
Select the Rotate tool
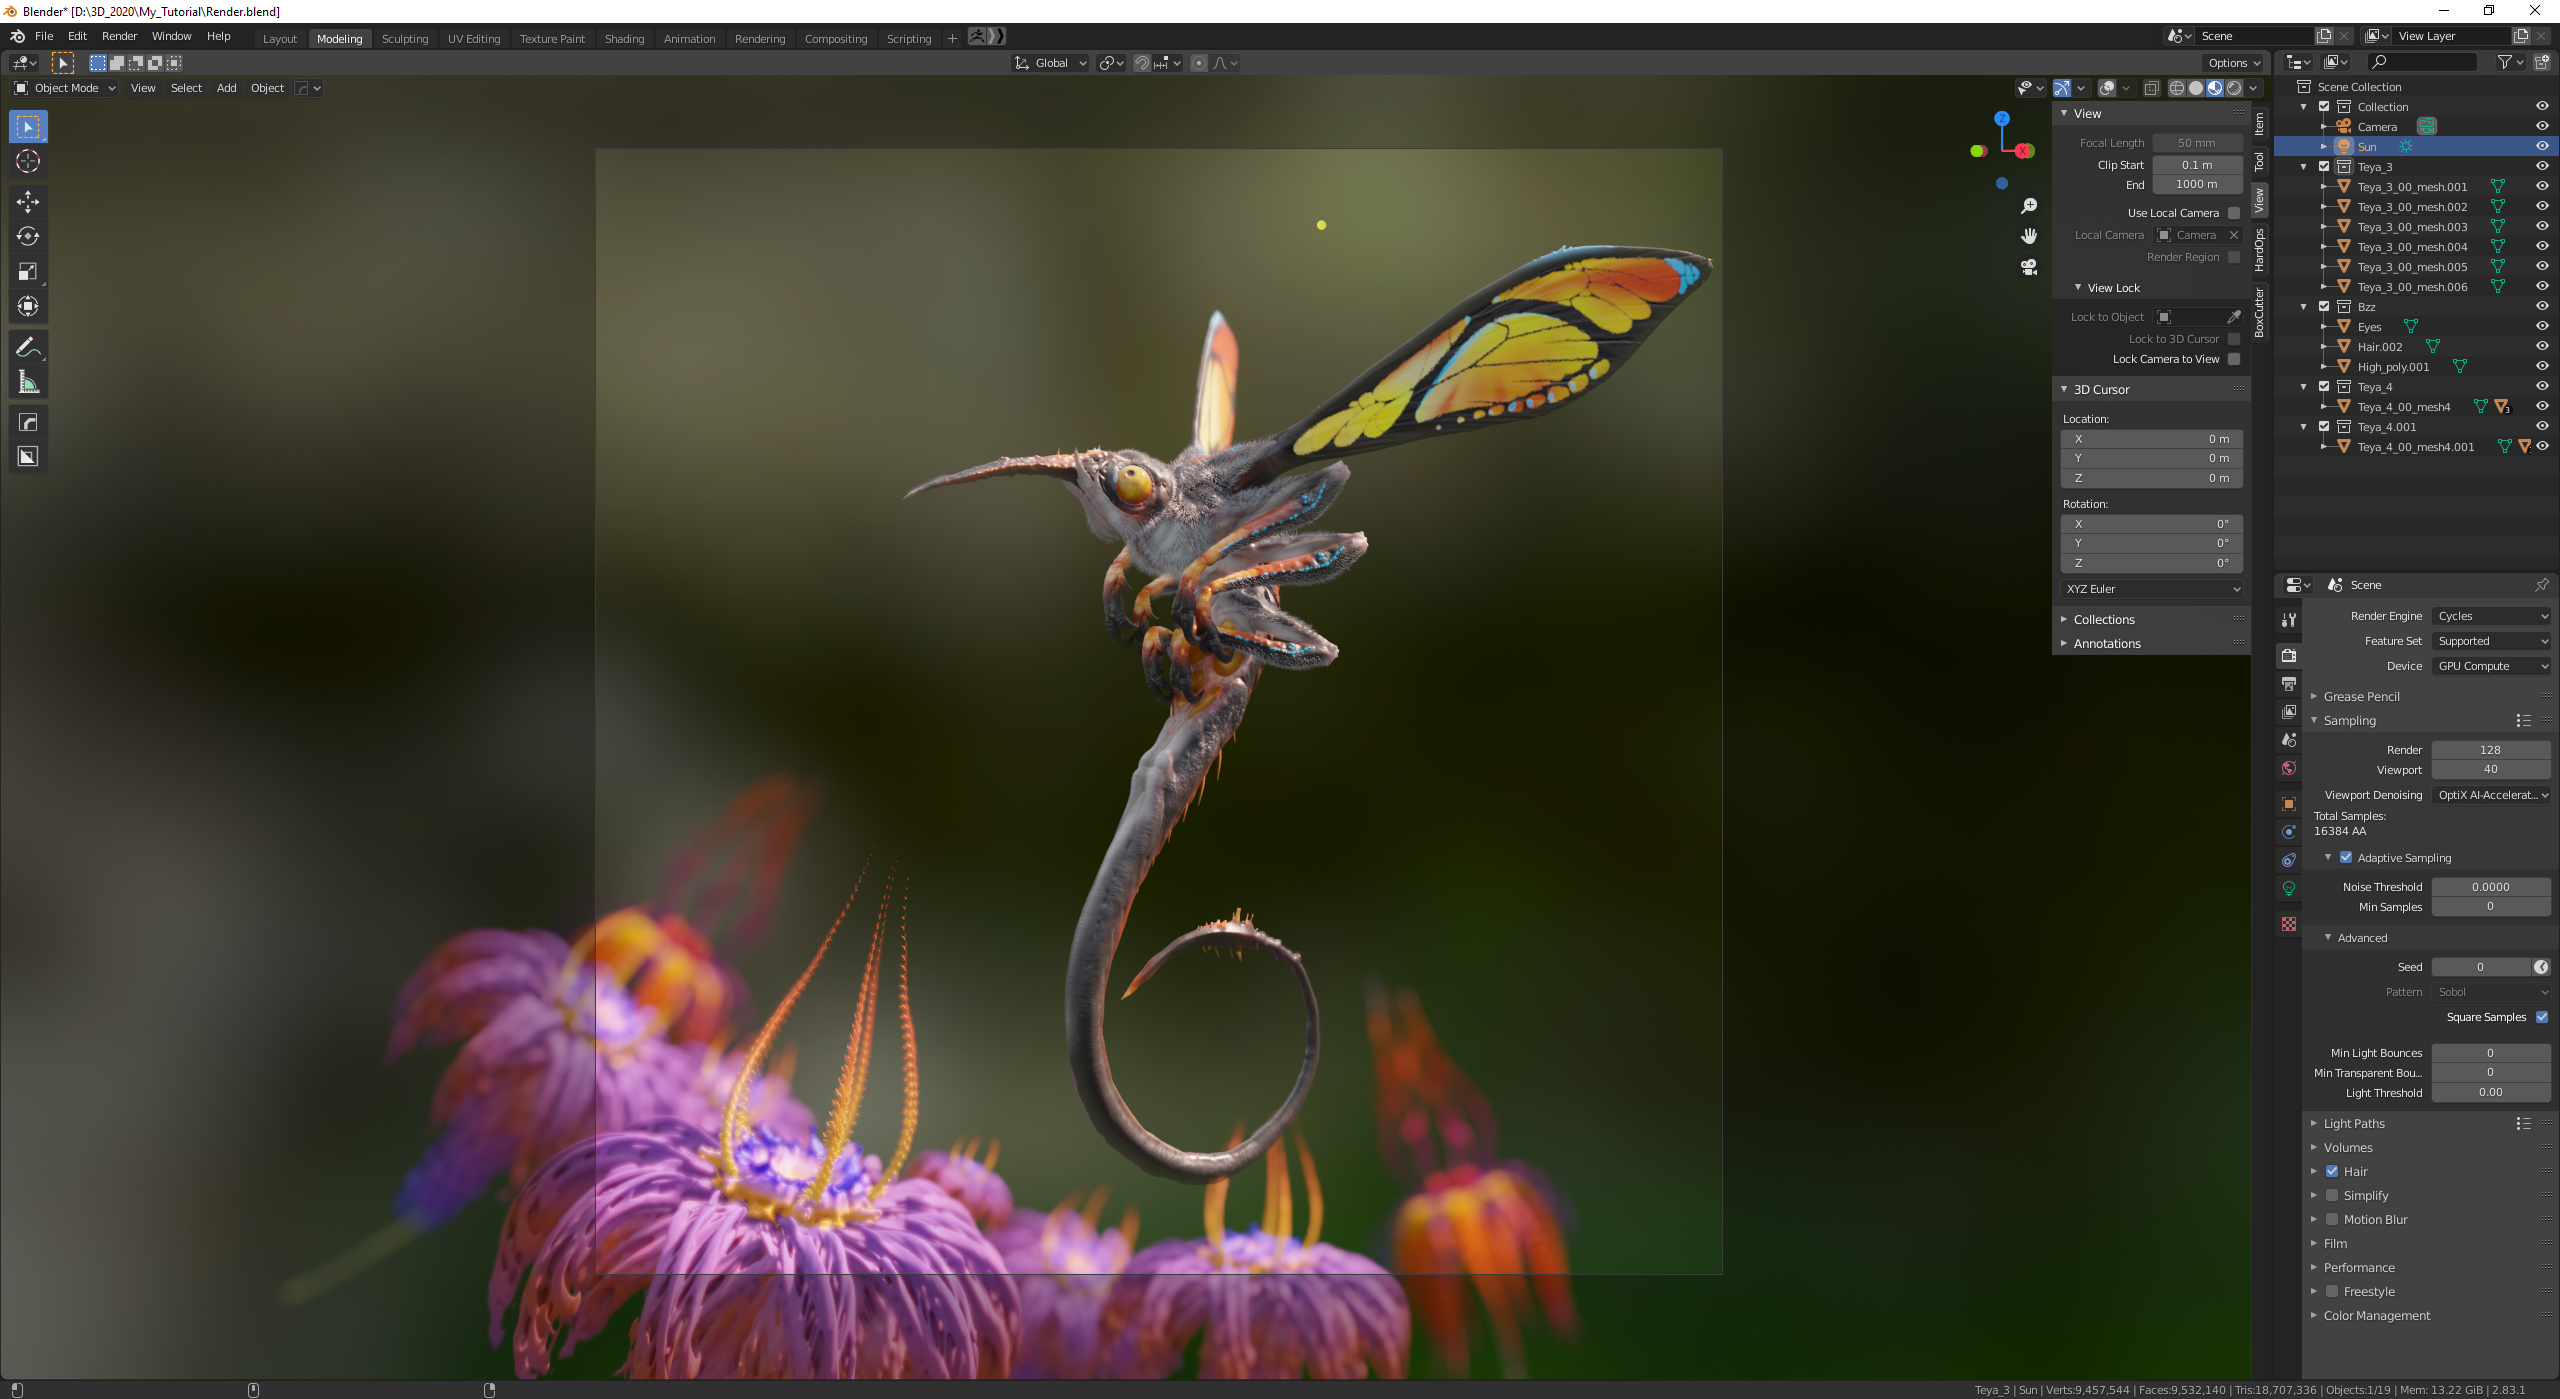(x=28, y=237)
